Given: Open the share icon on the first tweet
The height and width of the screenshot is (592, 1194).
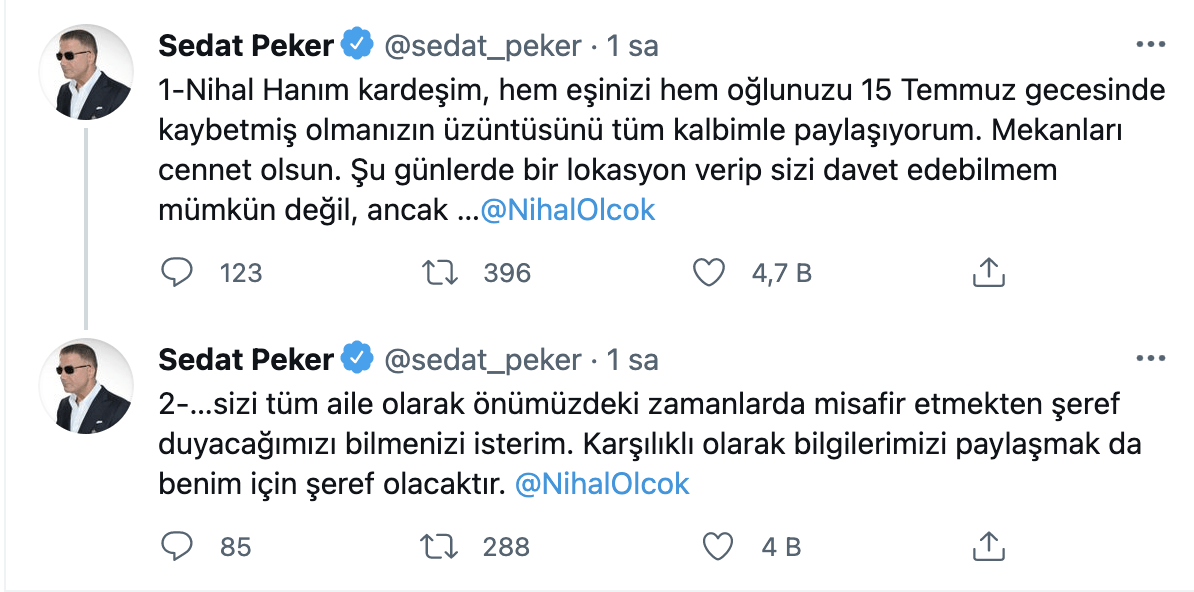Looking at the screenshot, I should click(x=987, y=271).
